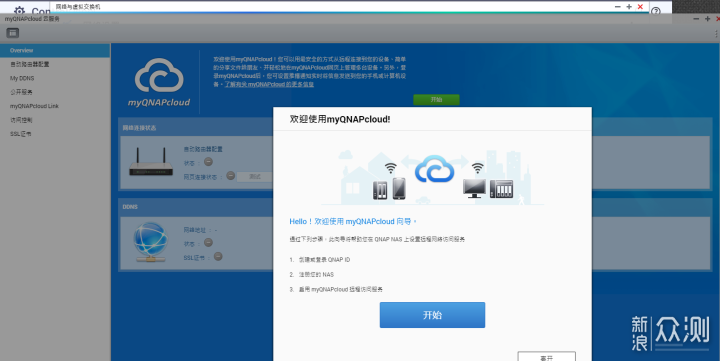Click the blue 开始 button in dialog
720x361 pixels.
point(432,315)
